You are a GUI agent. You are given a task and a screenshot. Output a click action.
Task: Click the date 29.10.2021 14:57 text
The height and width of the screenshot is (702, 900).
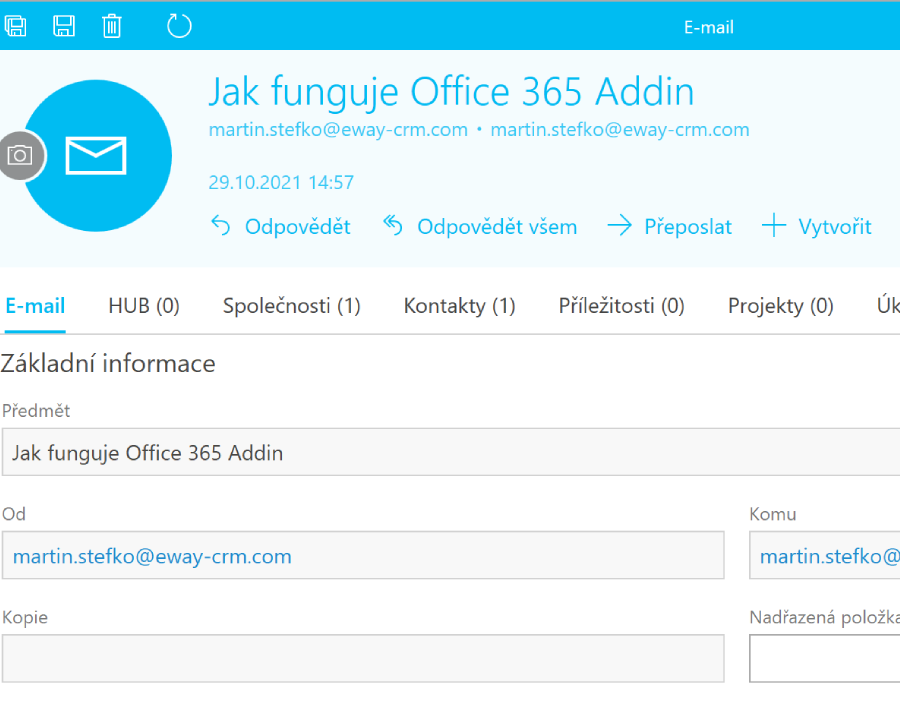tap(281, 183)
